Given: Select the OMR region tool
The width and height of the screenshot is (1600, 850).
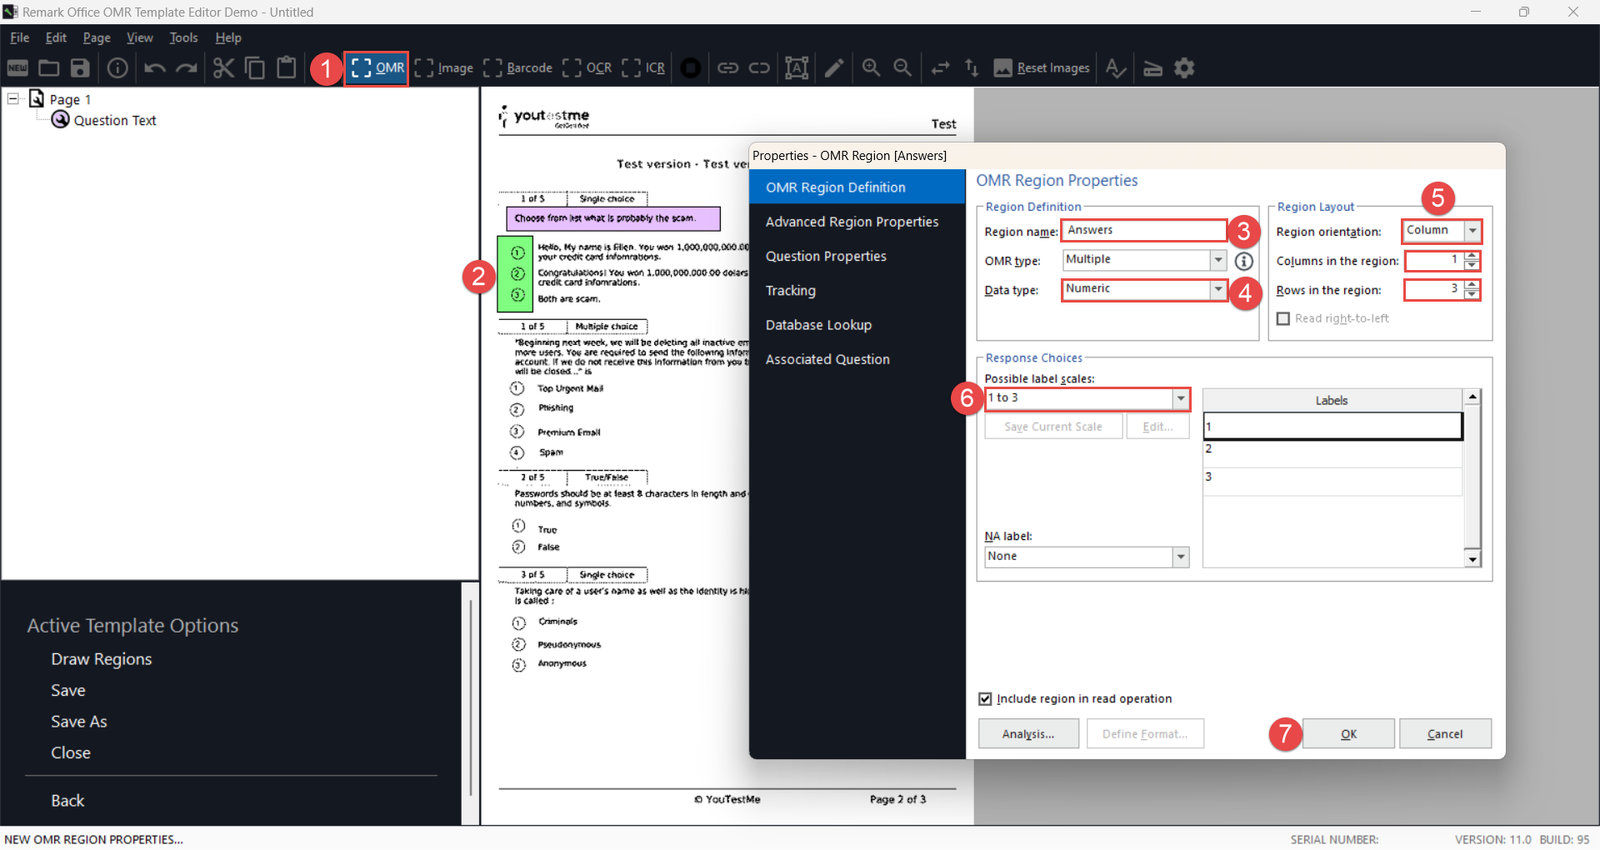Looking at the screenshot, I should [x=377, y=68].
